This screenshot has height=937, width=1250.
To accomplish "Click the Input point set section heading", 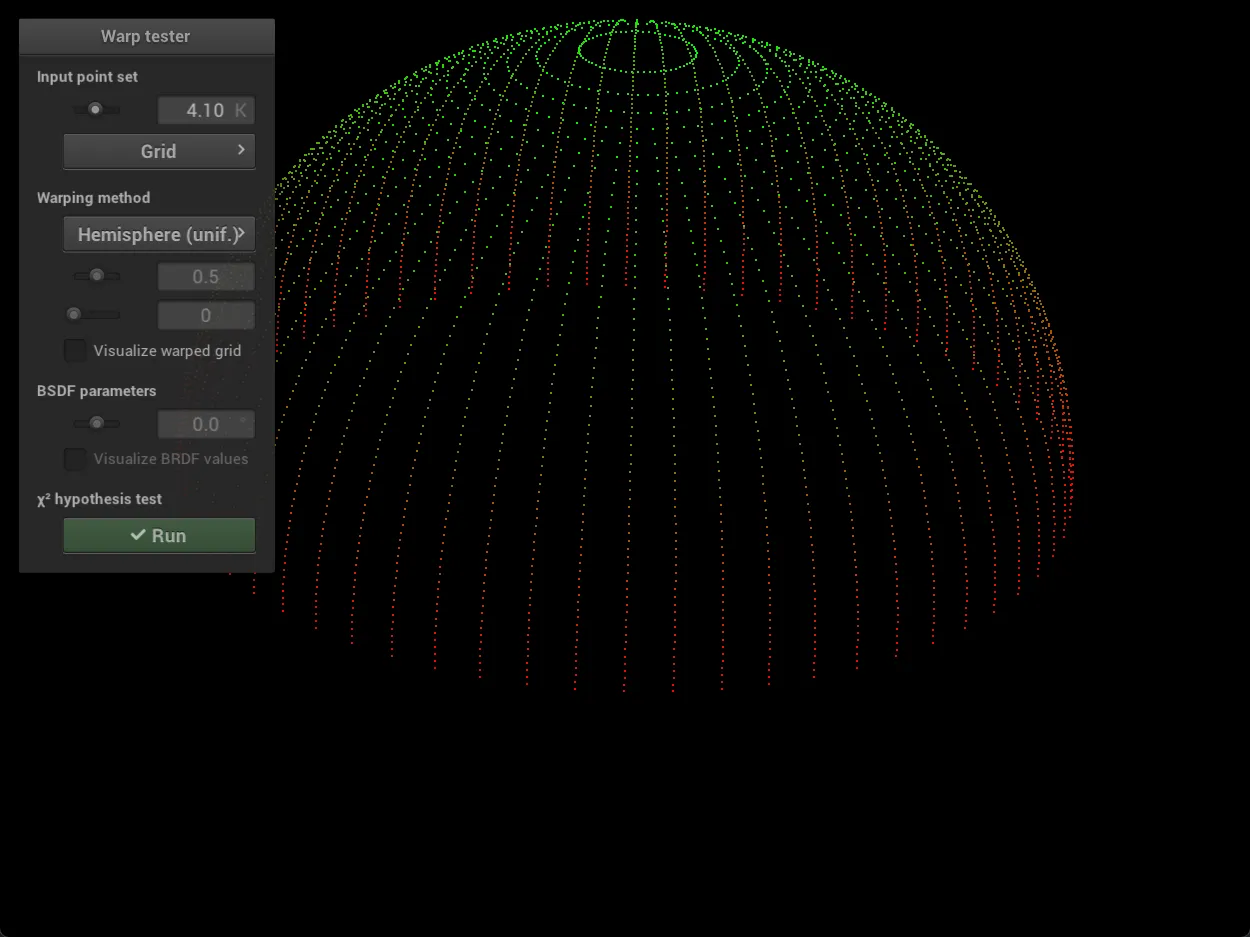I will click(x=87, y=76).
